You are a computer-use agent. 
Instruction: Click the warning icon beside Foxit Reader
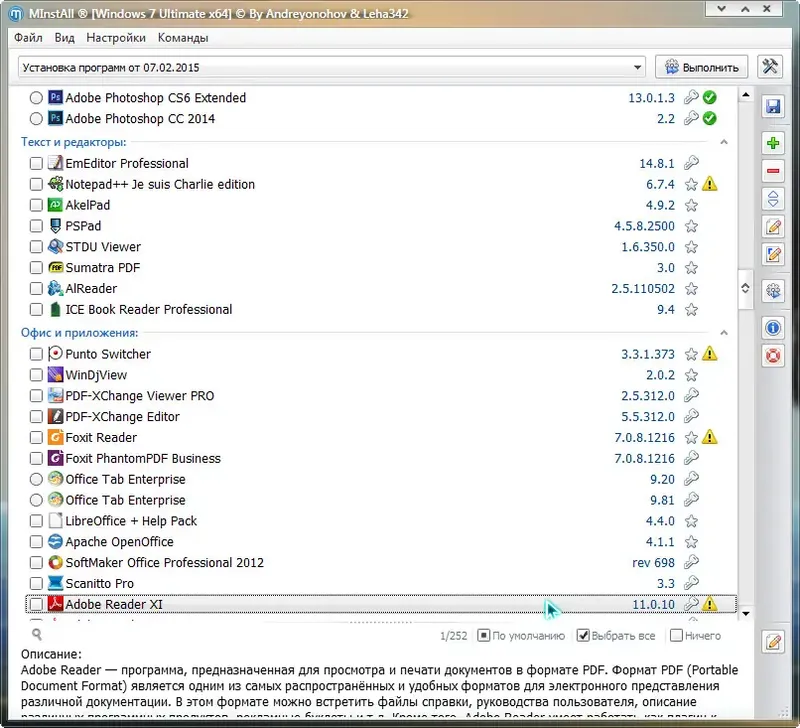(709, 437)
